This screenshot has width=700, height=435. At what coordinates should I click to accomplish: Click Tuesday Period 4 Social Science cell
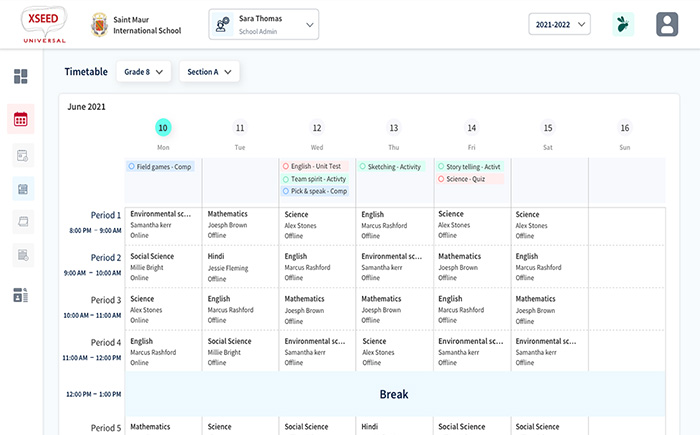click(x=241, y=351)
